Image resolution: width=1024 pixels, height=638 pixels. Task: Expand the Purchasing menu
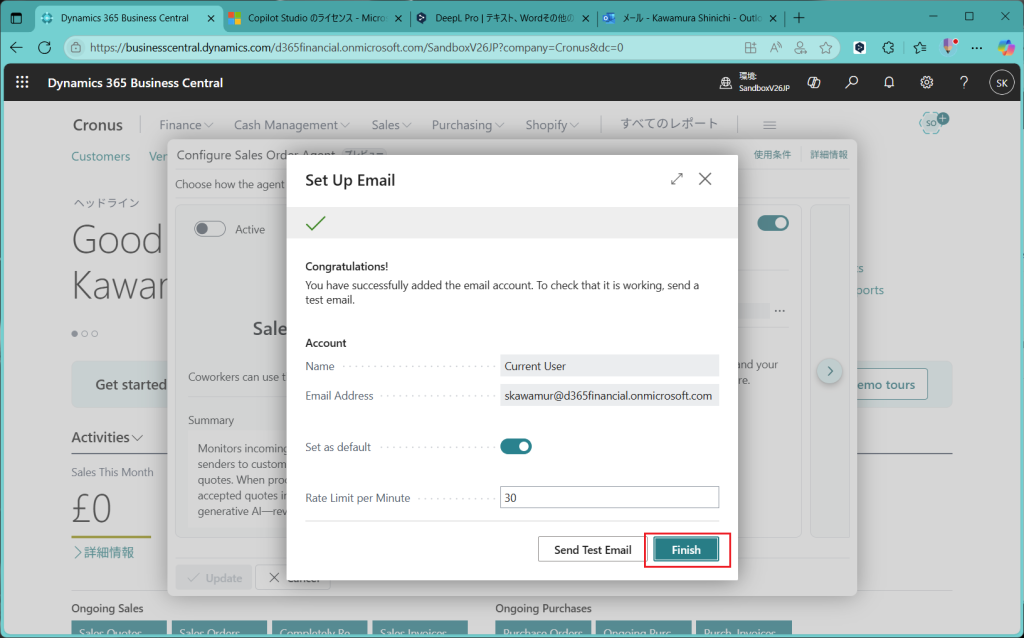point(468,125)
